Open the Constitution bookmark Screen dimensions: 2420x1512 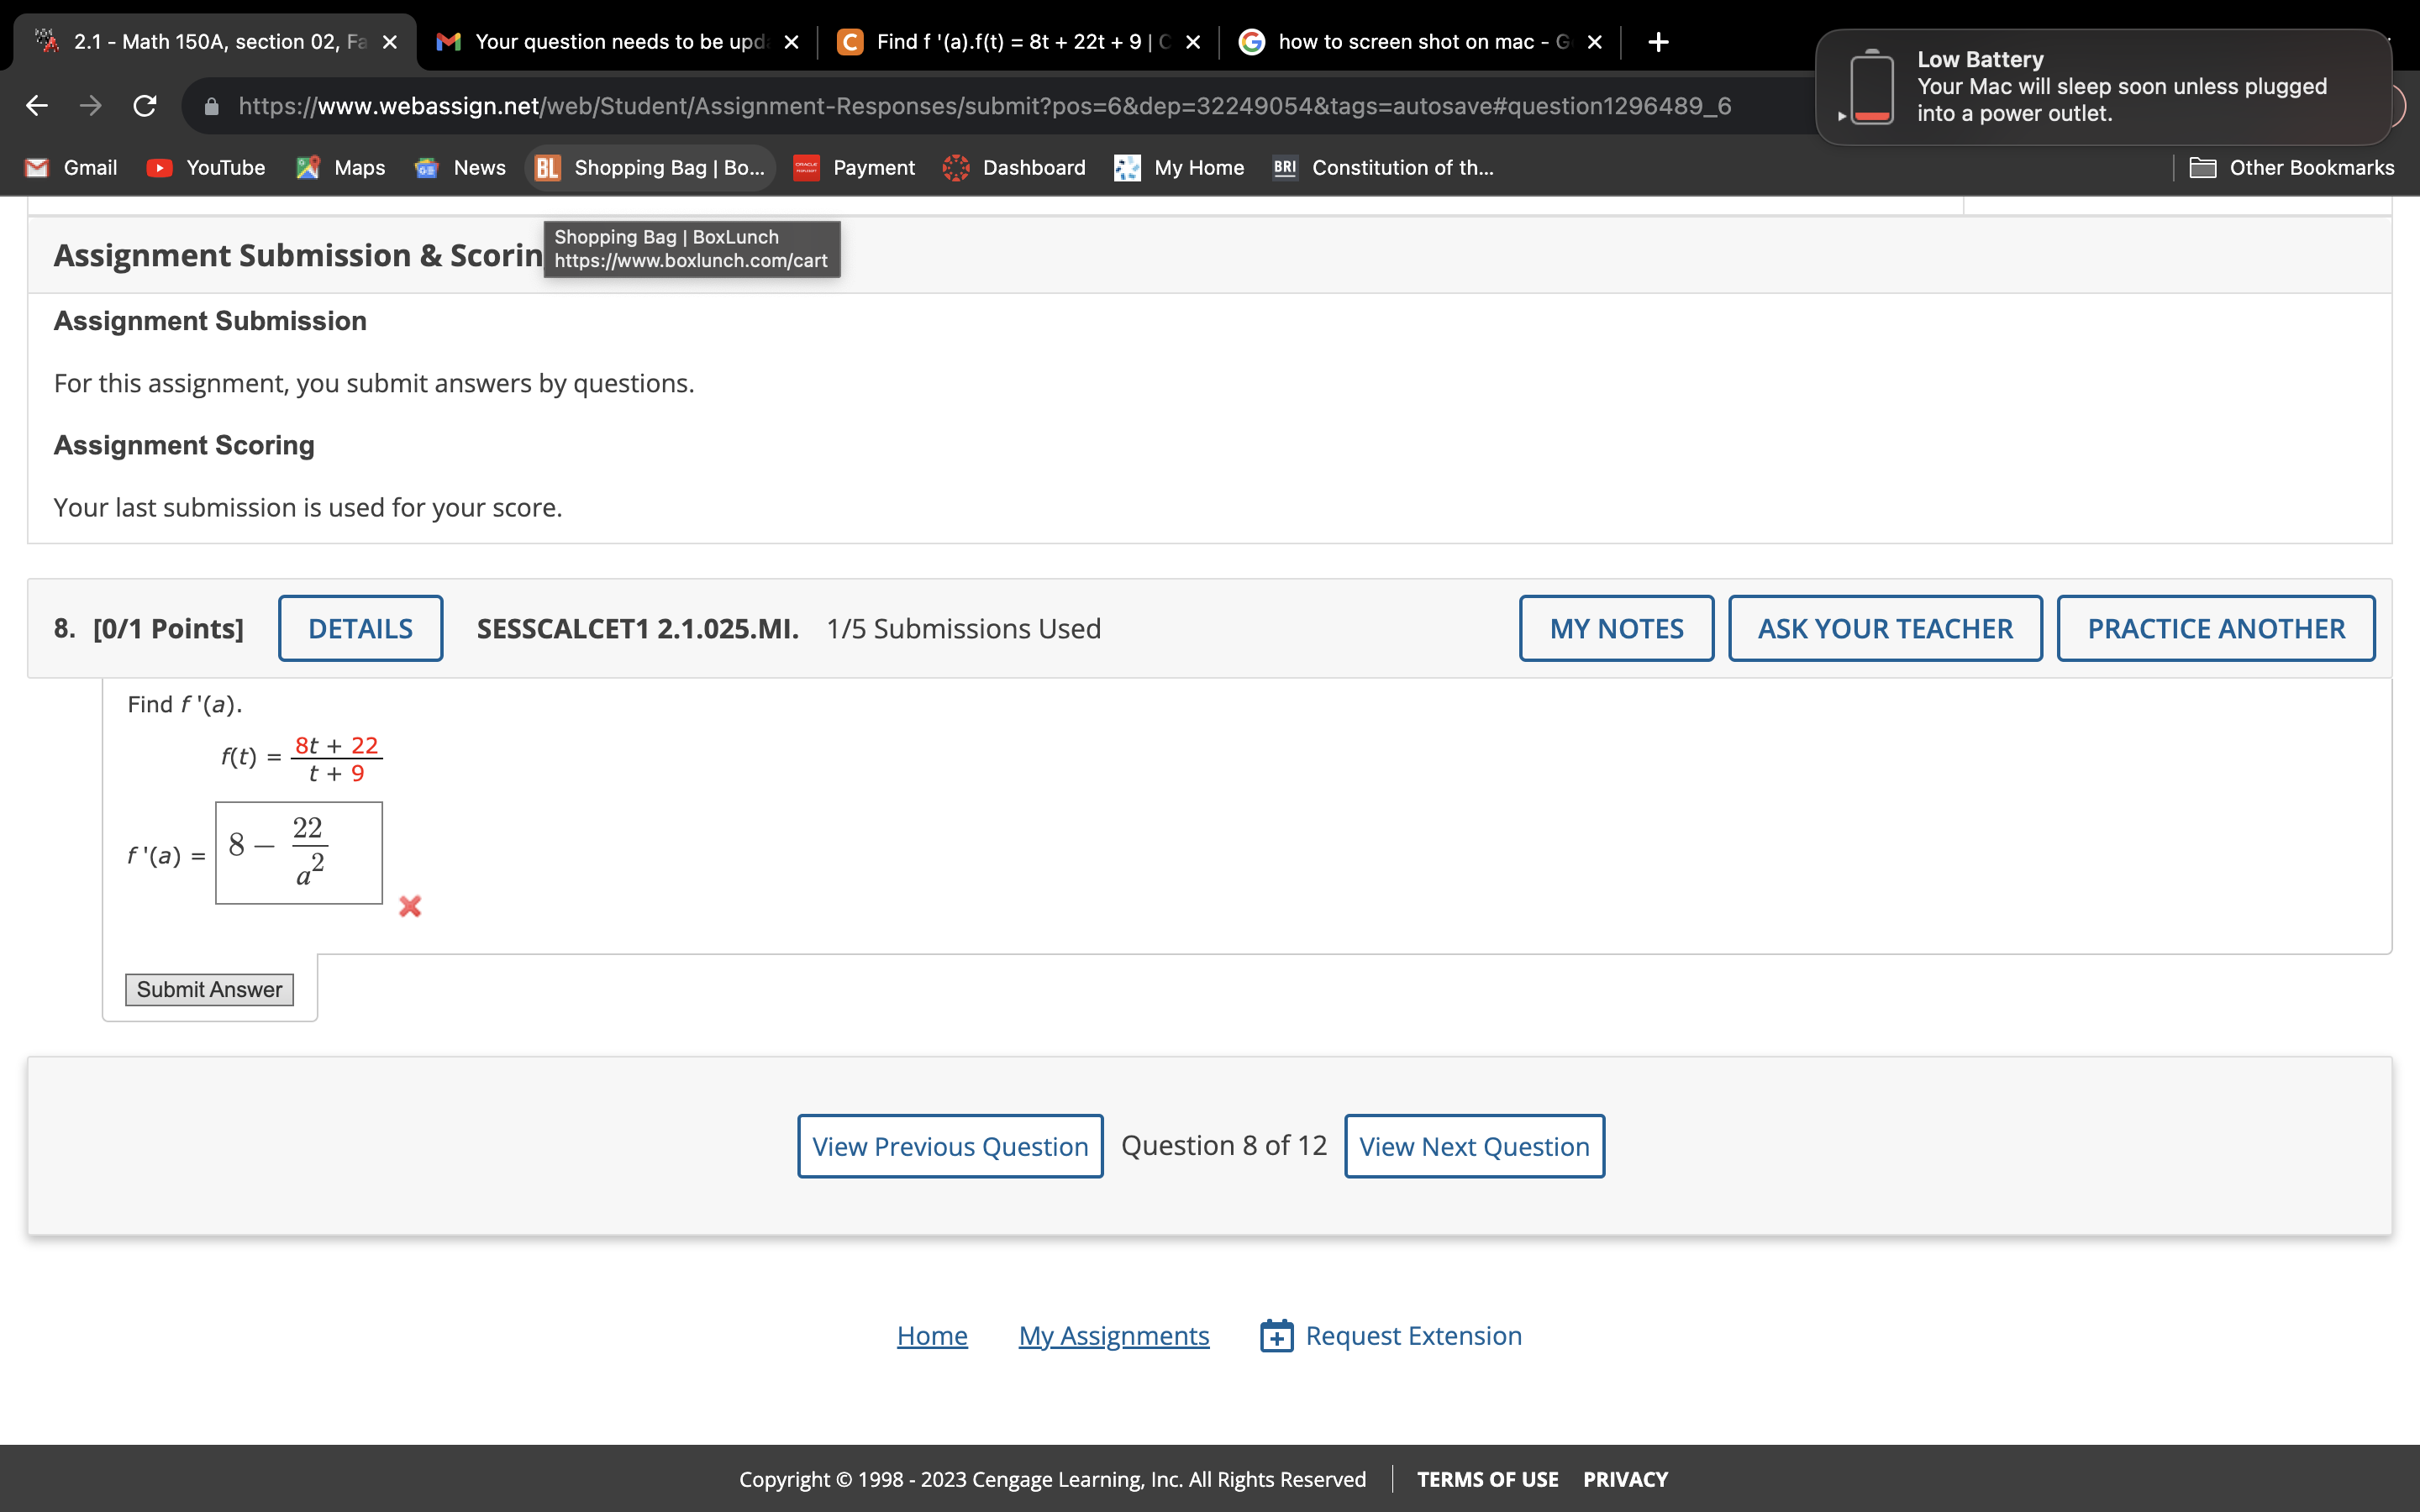(1383, 168)
